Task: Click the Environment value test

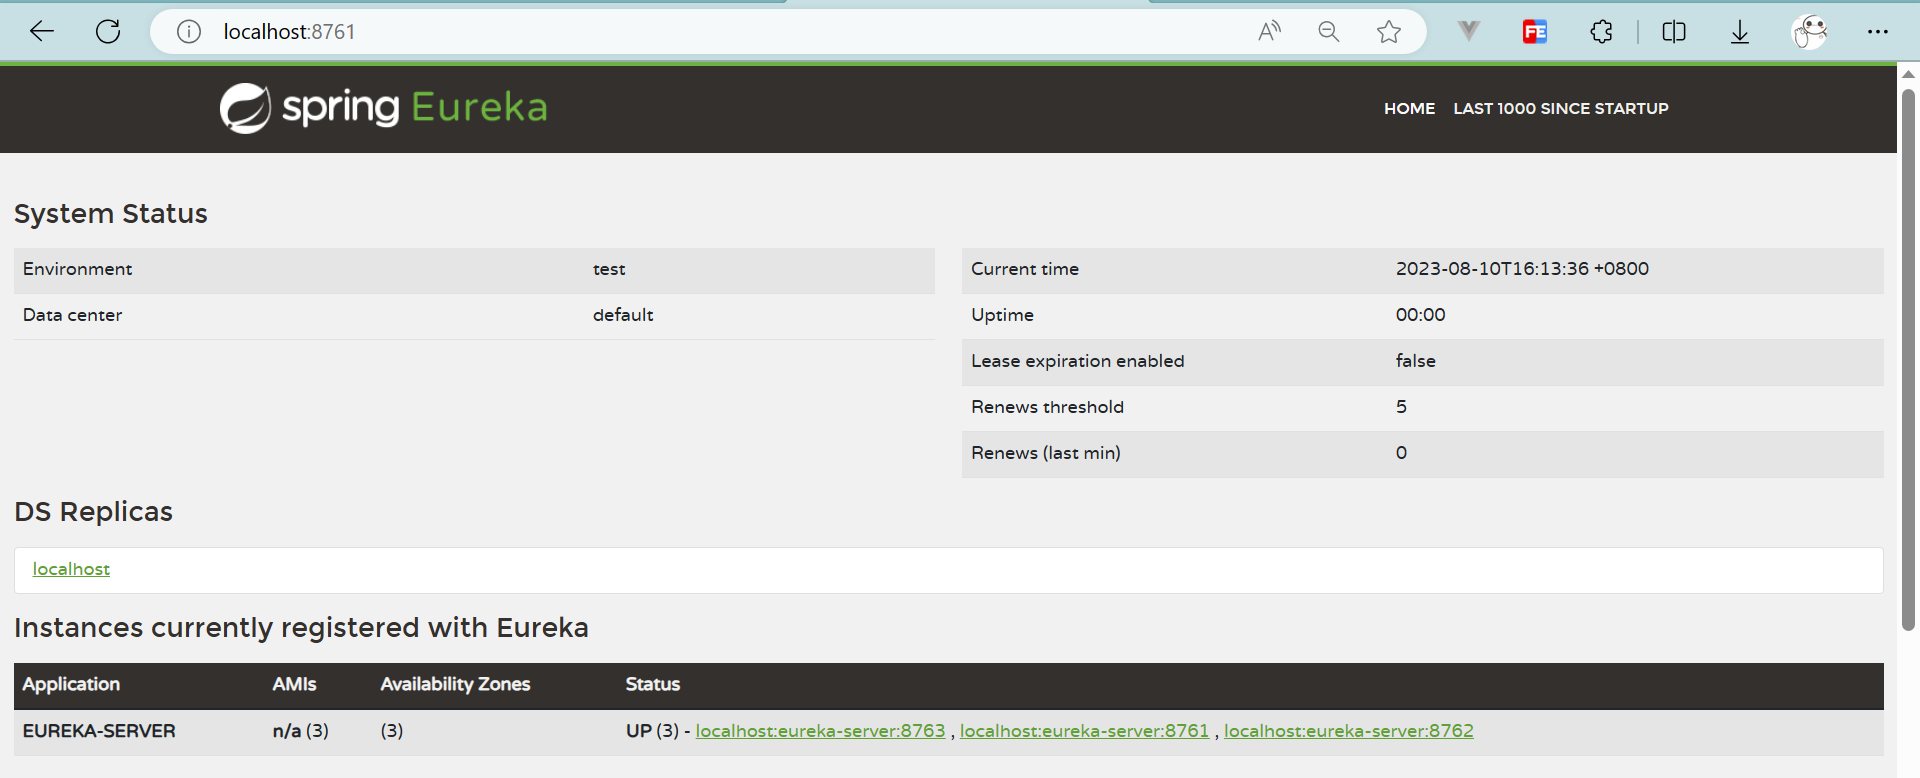Action: point(609,269)
